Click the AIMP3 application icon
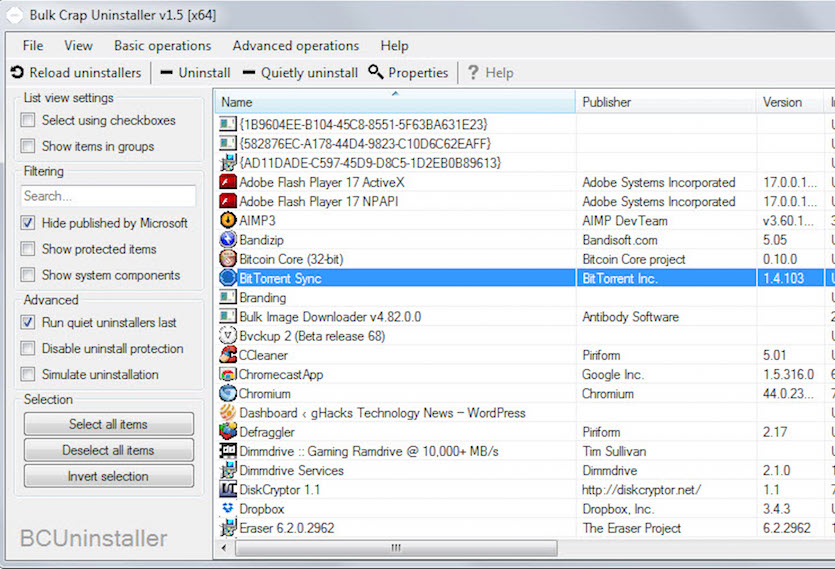The image size is (835, 569). click(228, 221)
